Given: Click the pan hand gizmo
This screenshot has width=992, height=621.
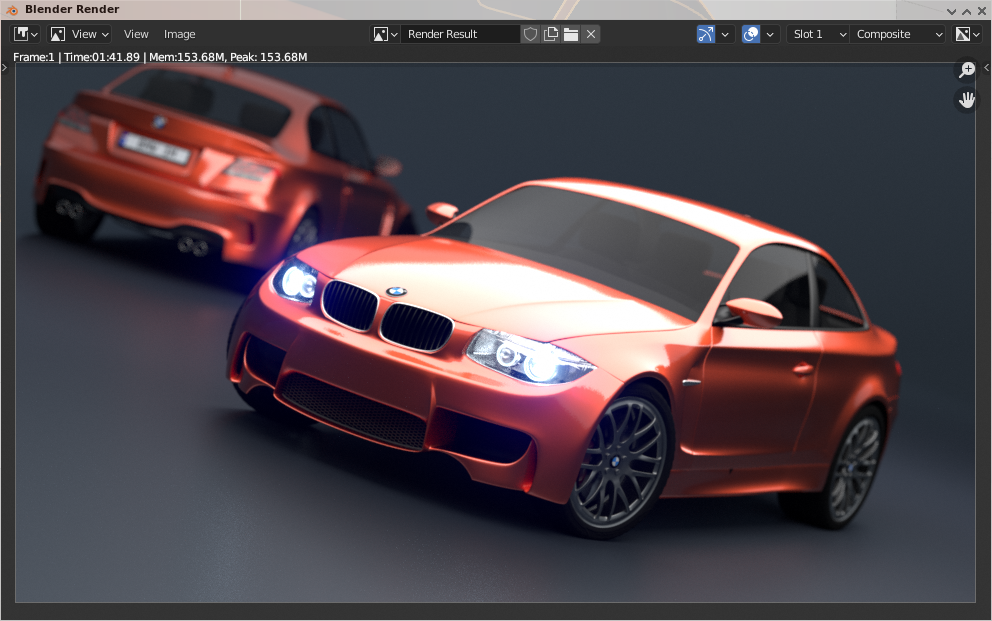Looking at the screenshot, I should tap(967, 100).
